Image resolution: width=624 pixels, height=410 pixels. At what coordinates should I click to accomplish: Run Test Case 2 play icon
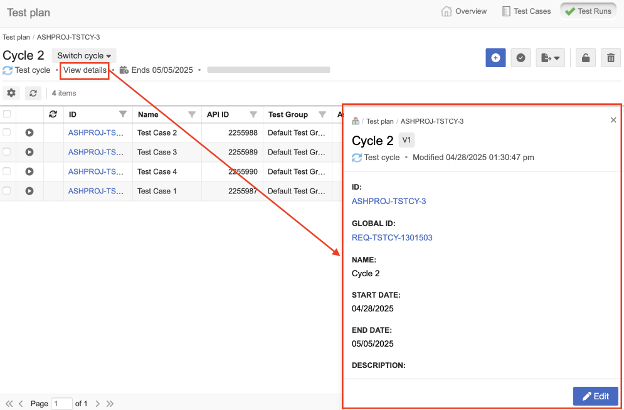point(29,133)
